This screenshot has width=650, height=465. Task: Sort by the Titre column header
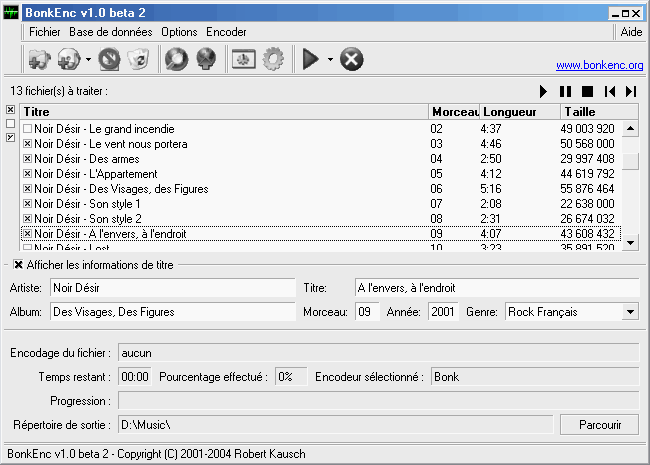(224, 112)
